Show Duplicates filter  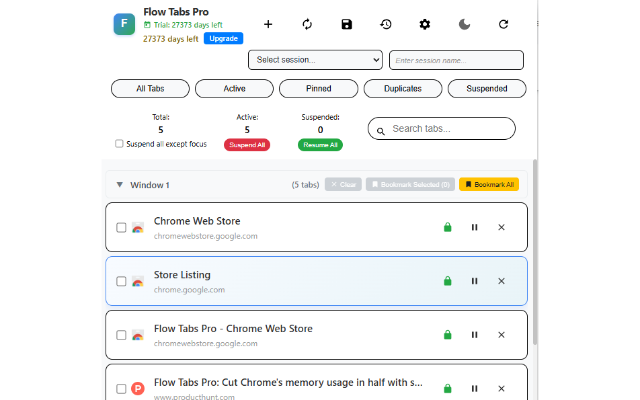click(403, 89)
